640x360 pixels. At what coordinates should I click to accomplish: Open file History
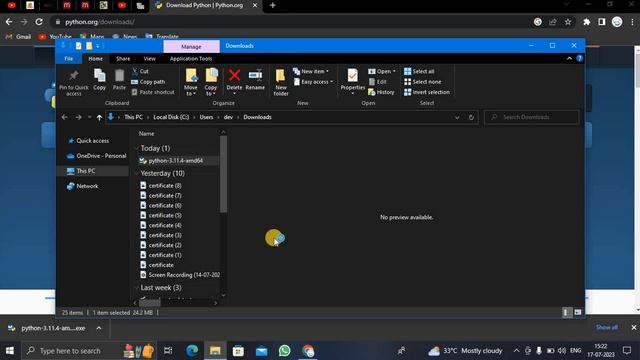point(381,92)
